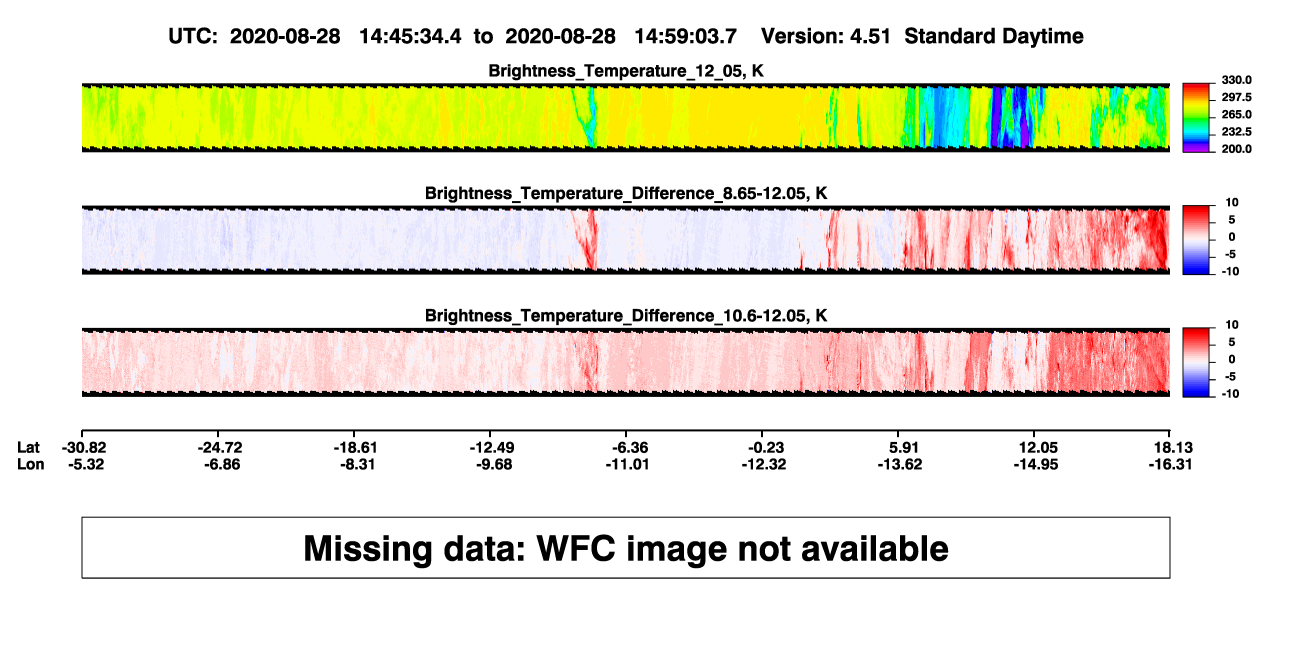Viewport: 1300px width, 667px height.
Task: Click the 10.6-12.05 difference image strip
Action: click(x=625, y=362)
